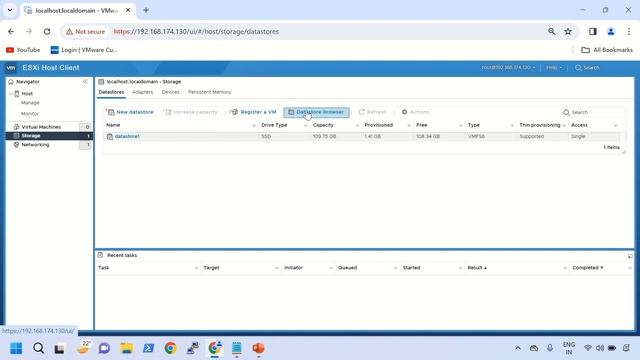The height and width of the screenshot is (360, 640).
Task: Open the Free column dropdown
Action: (460, 125)
